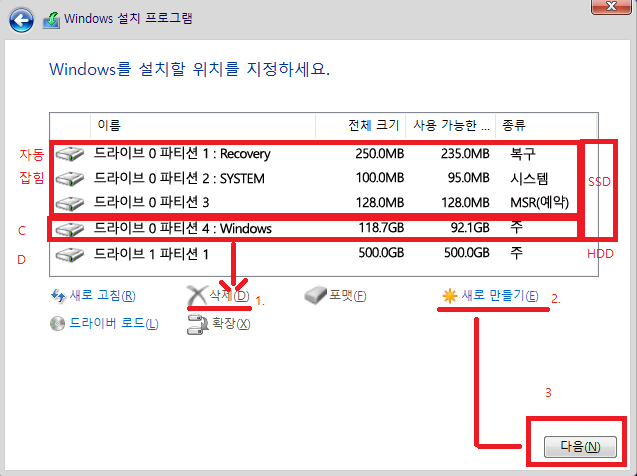Click the 235.0MB free space cell
This screenshot has height=476, width=637.
[x=465, y=154]
